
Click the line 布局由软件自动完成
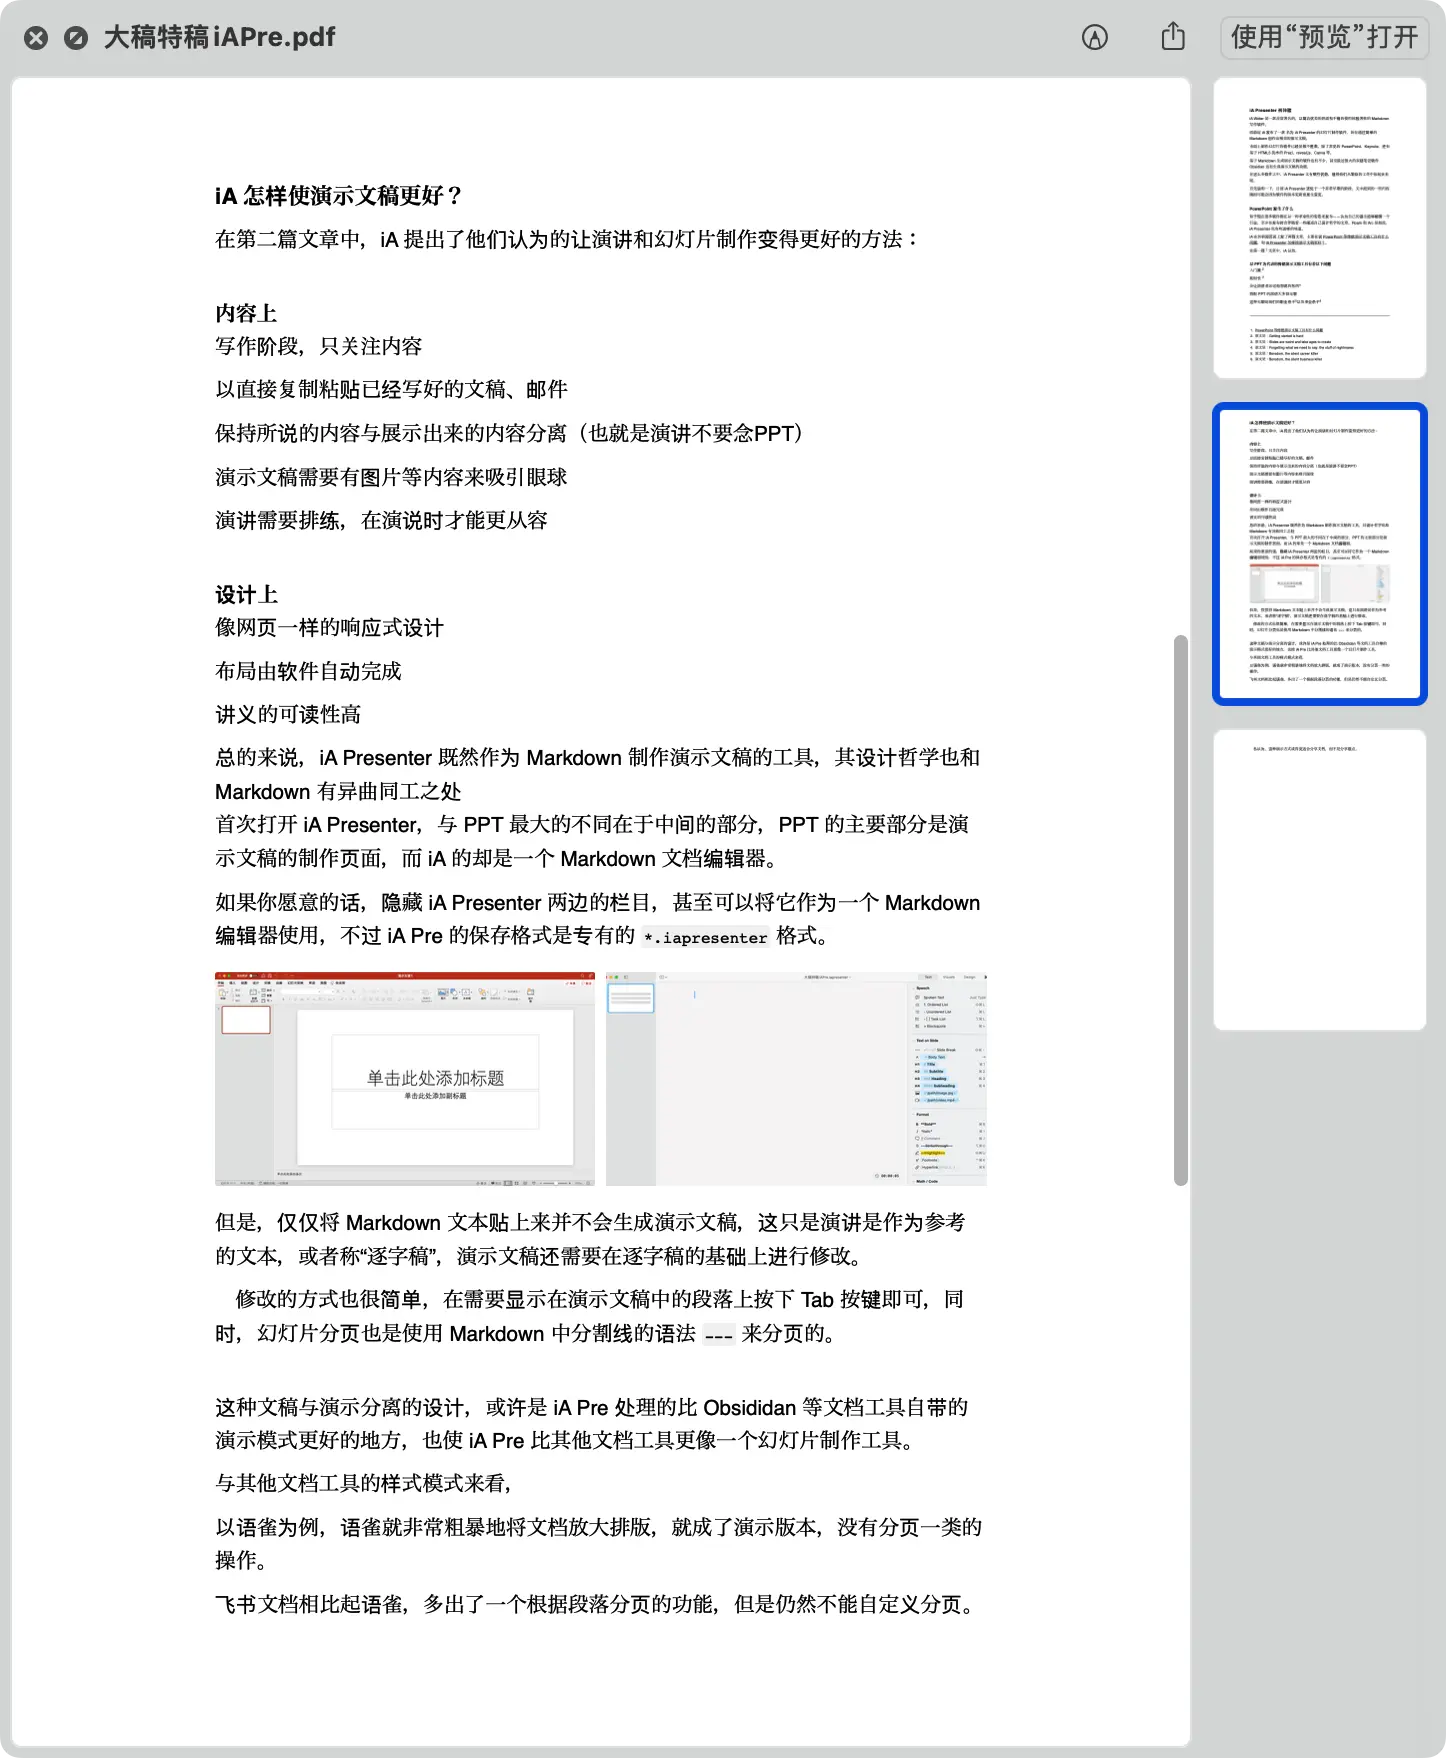point(308,672)
